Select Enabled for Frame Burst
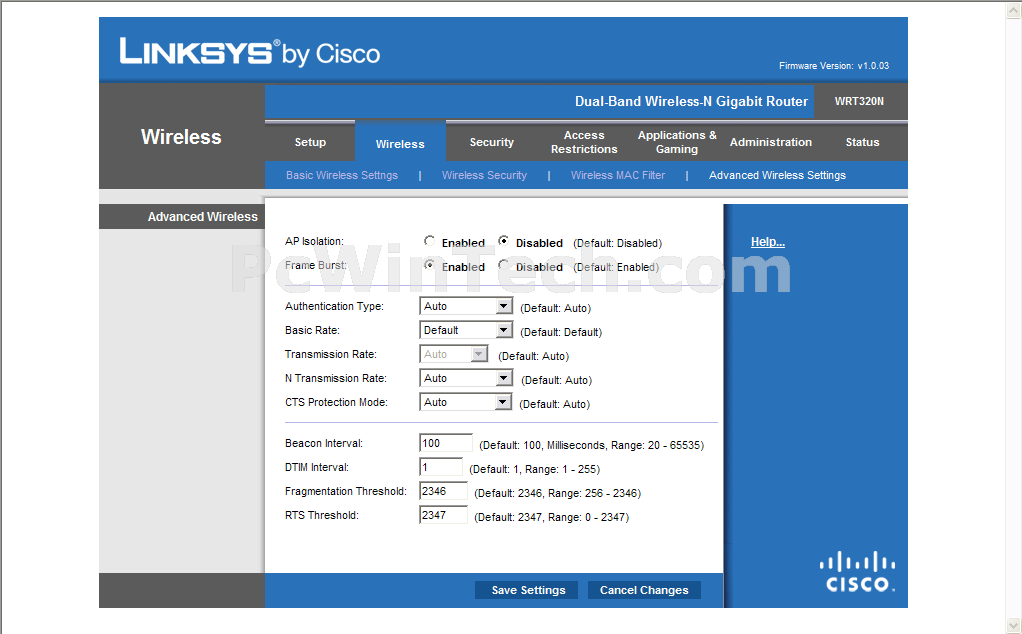Screen dimensions: 1022x634 coord(430,265)
